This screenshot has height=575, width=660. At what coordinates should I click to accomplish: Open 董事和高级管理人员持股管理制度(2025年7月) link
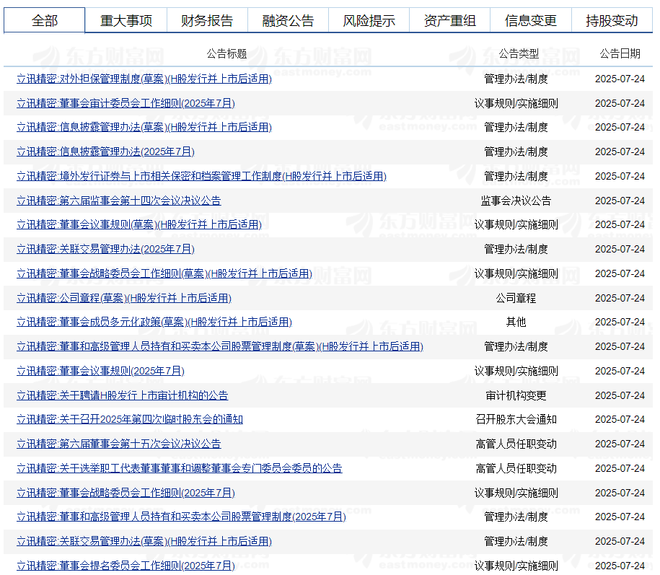pyautogui.click(x=181, y=516)
